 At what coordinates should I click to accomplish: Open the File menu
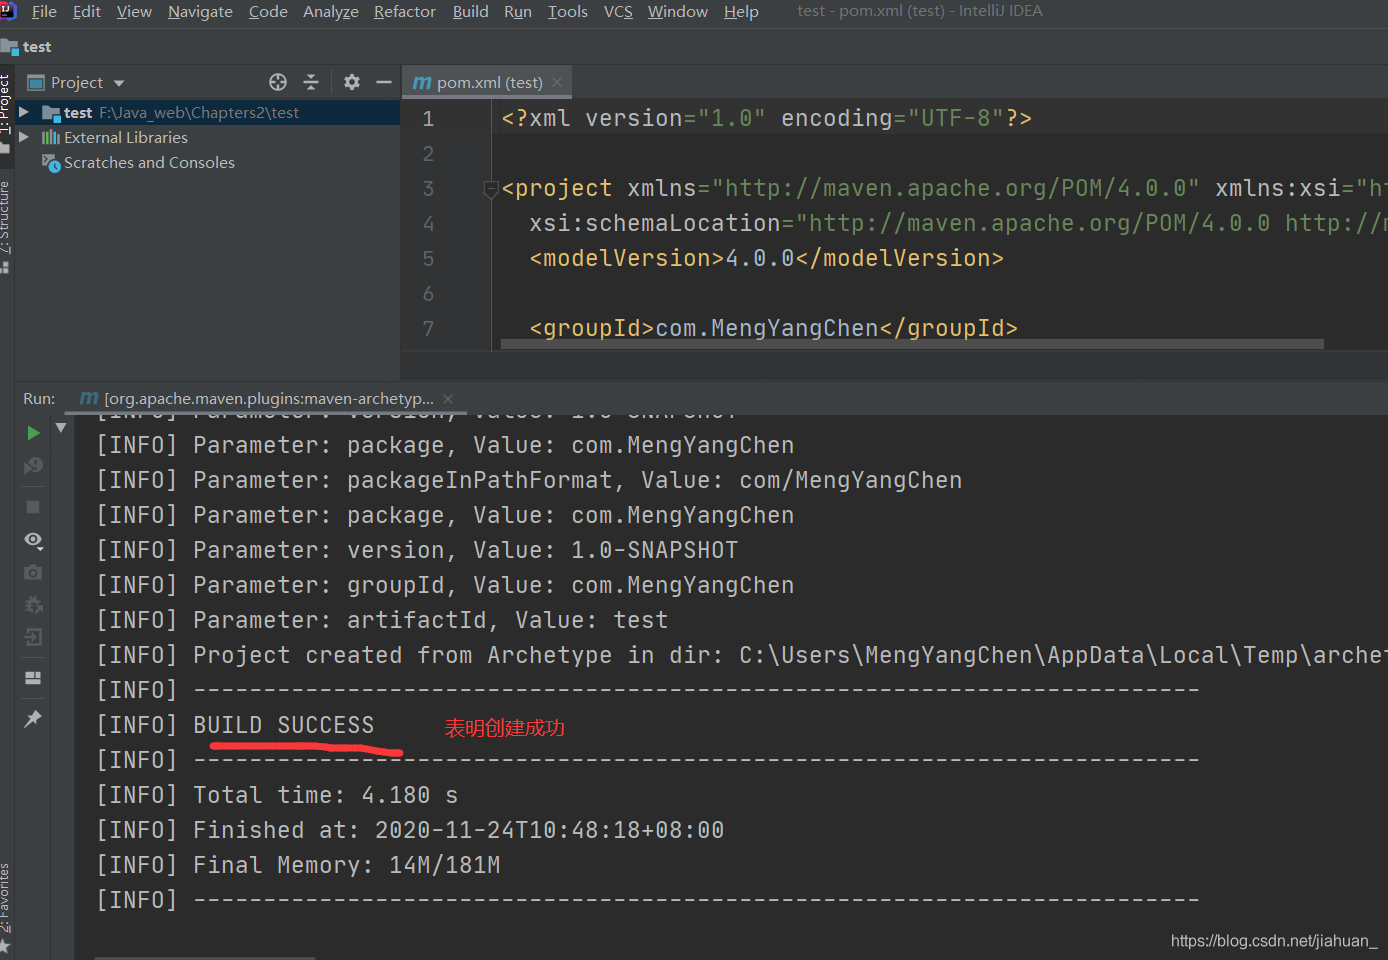[44, 12]
